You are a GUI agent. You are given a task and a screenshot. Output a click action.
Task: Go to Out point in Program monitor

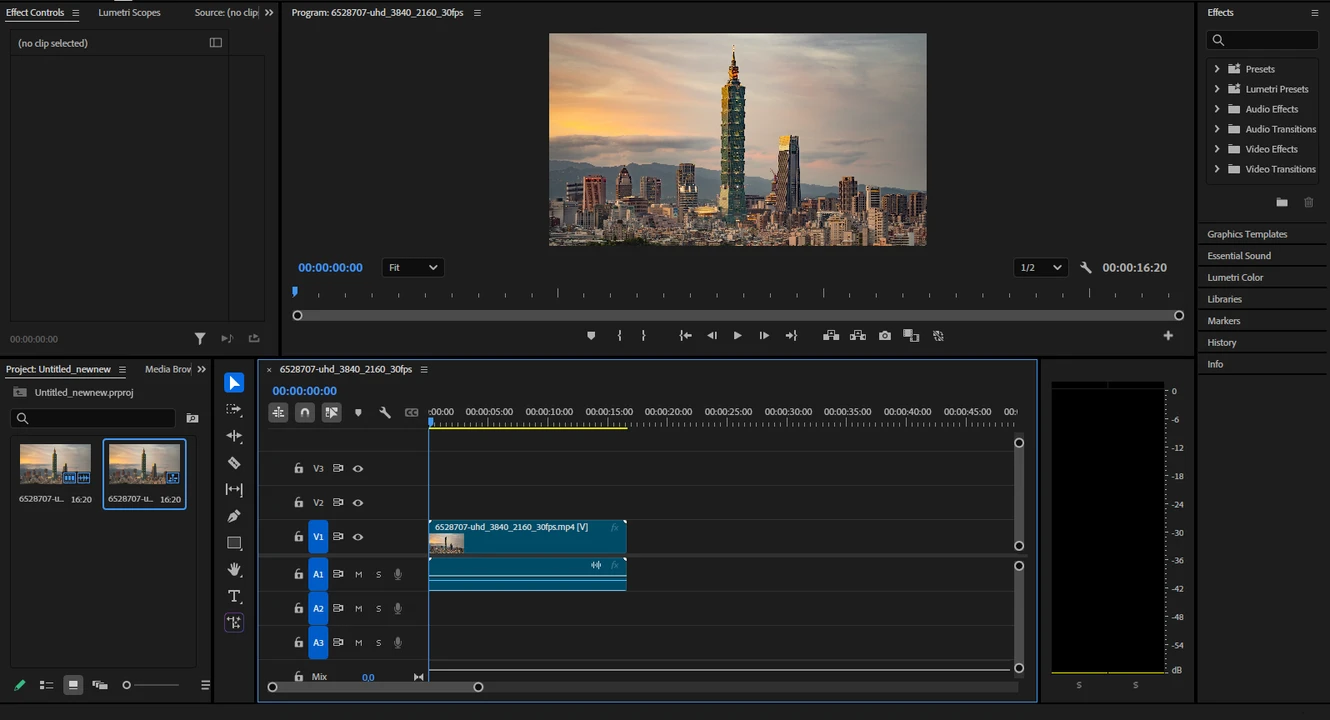[x=791, y=336]
